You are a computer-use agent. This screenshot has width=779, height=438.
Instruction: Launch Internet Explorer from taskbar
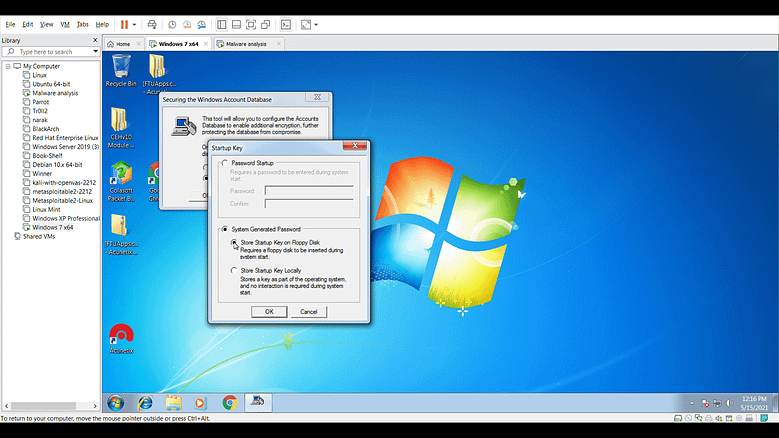[x=145, y=403]
